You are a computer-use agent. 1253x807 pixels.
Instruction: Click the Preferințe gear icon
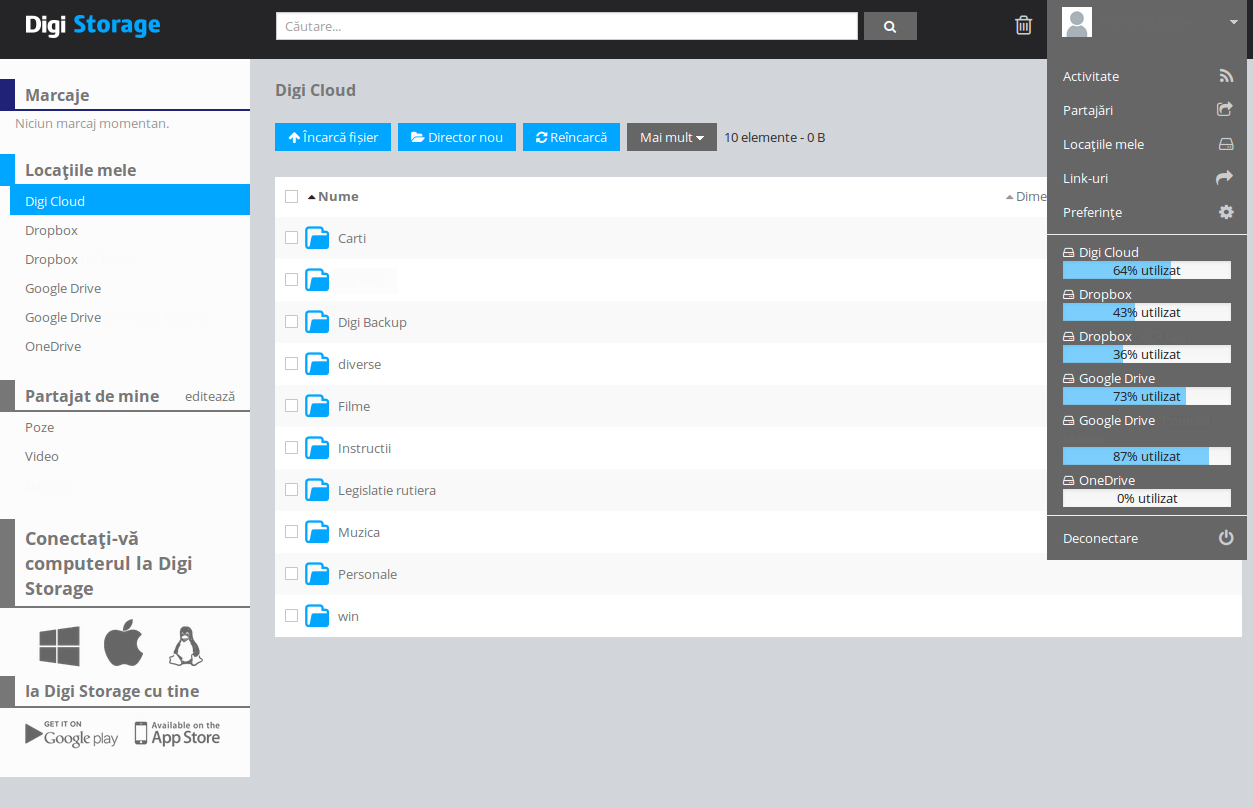coord(1225,212)
